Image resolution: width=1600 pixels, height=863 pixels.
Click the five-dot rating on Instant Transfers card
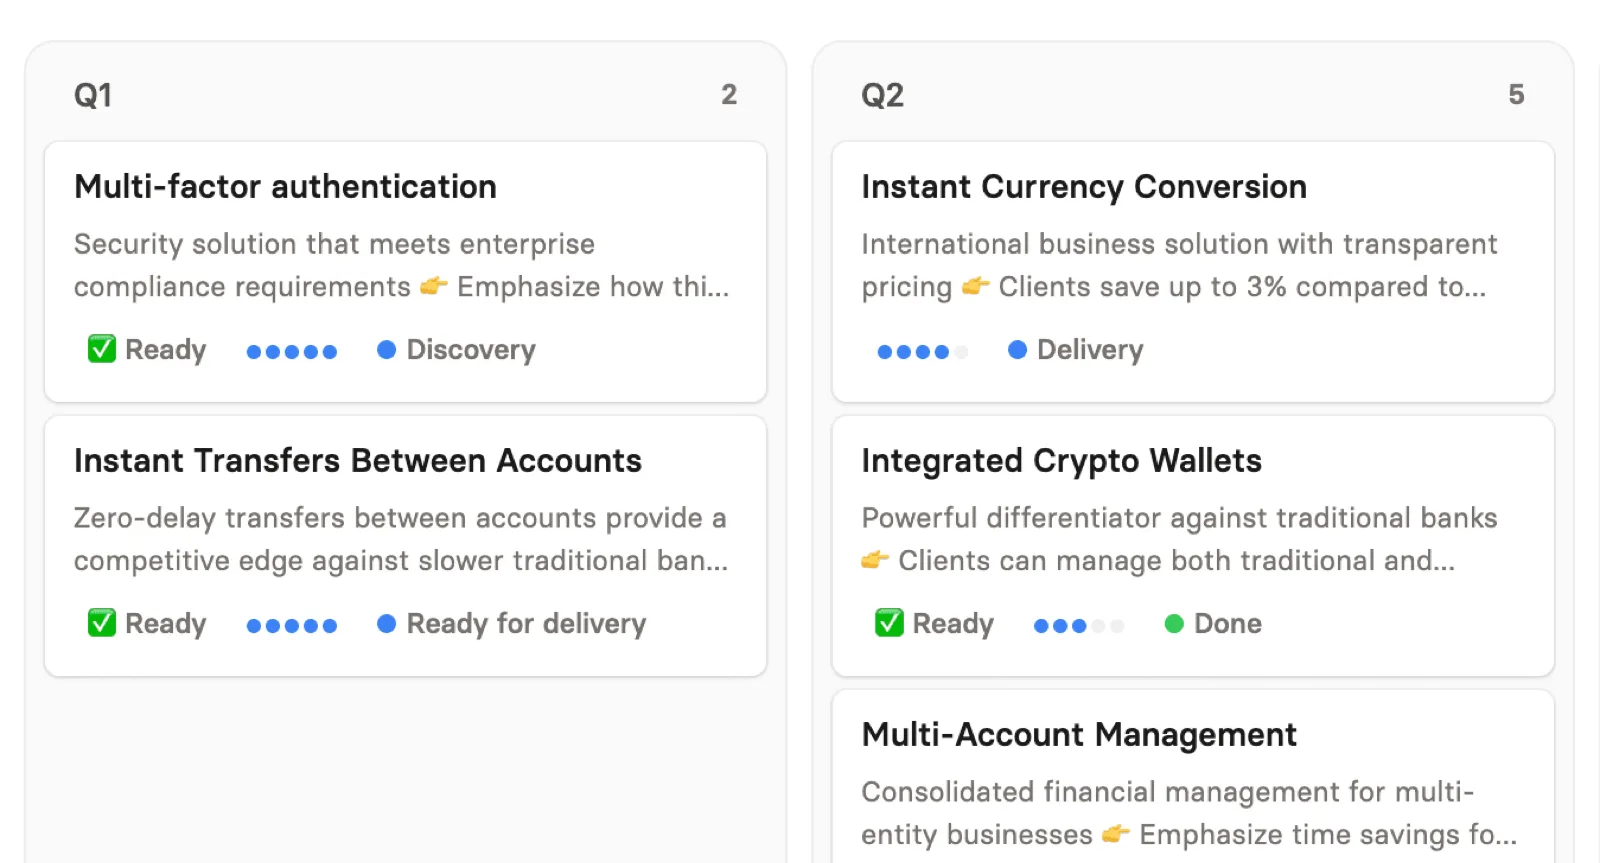292,625
